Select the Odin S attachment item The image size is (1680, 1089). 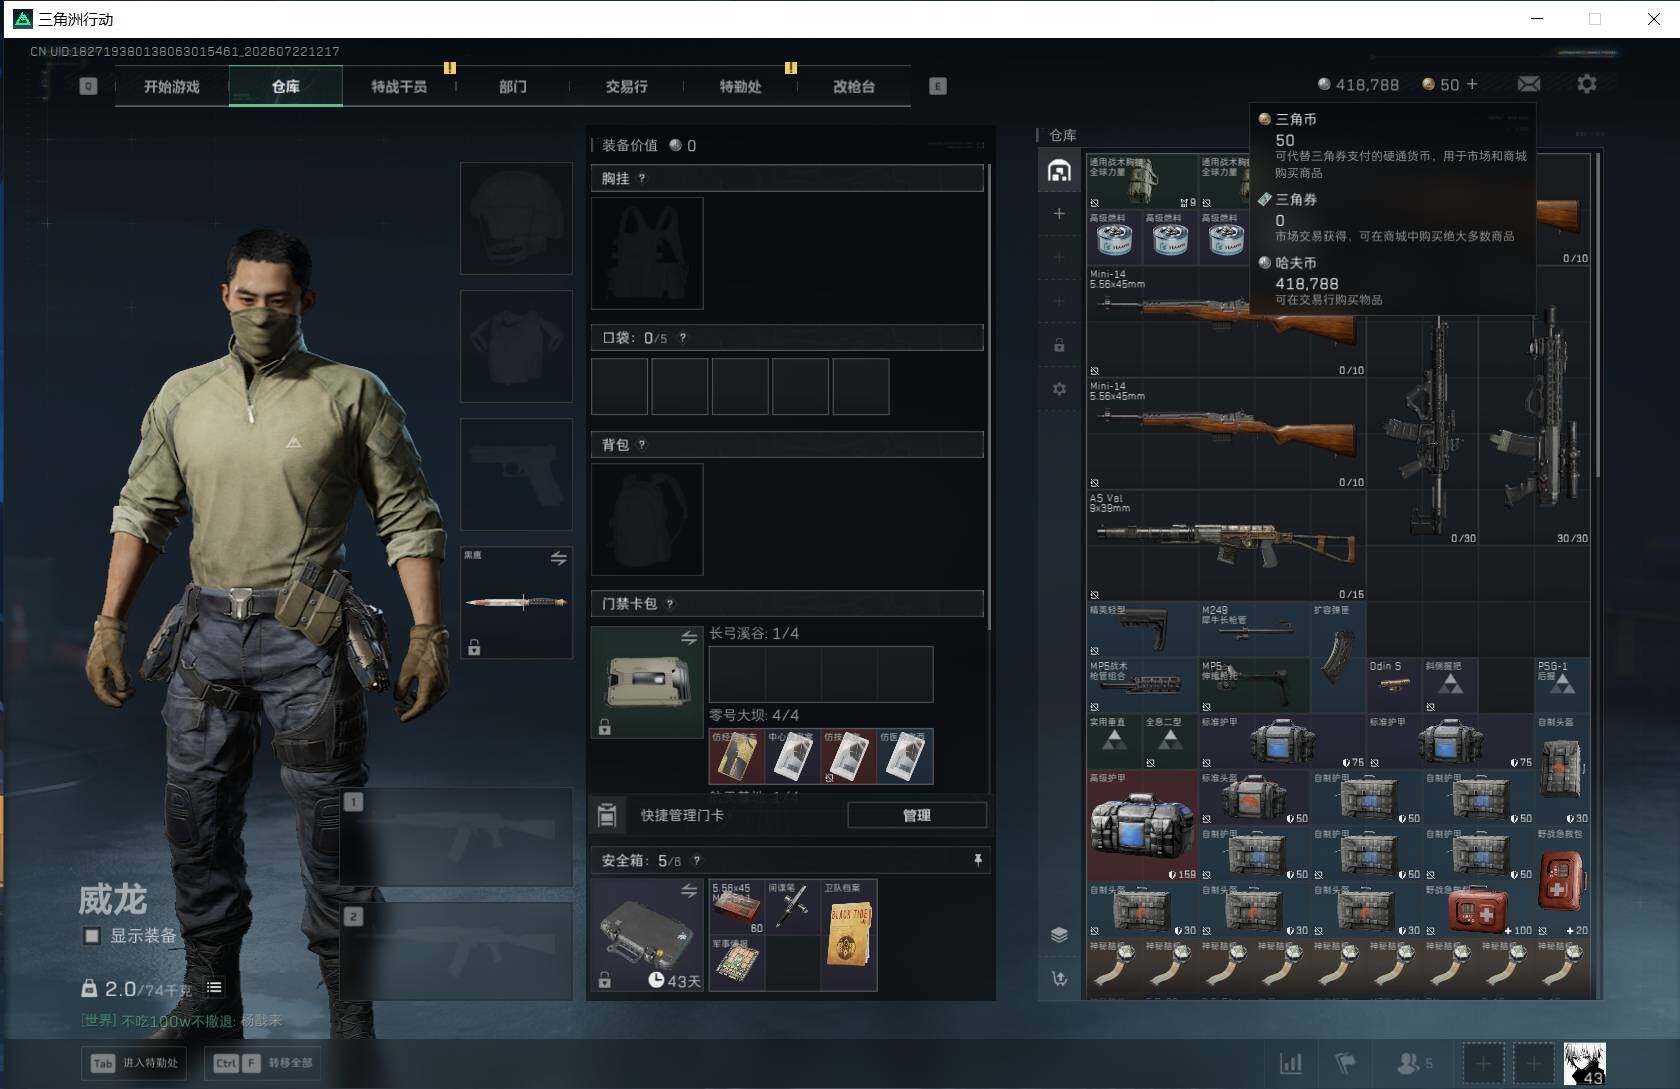pos(1394,685)
